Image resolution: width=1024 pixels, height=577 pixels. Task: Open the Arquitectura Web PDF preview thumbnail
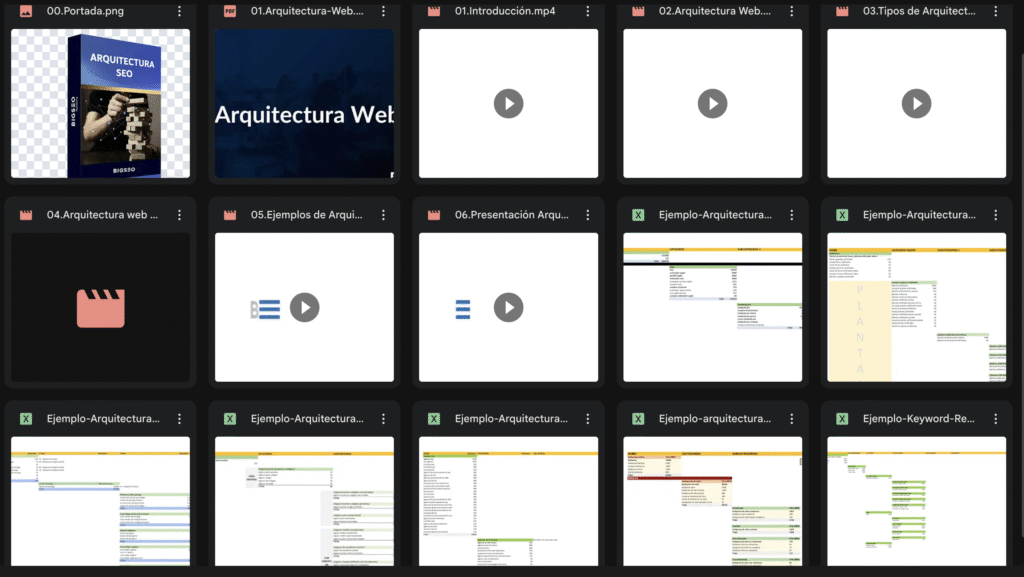304,103
